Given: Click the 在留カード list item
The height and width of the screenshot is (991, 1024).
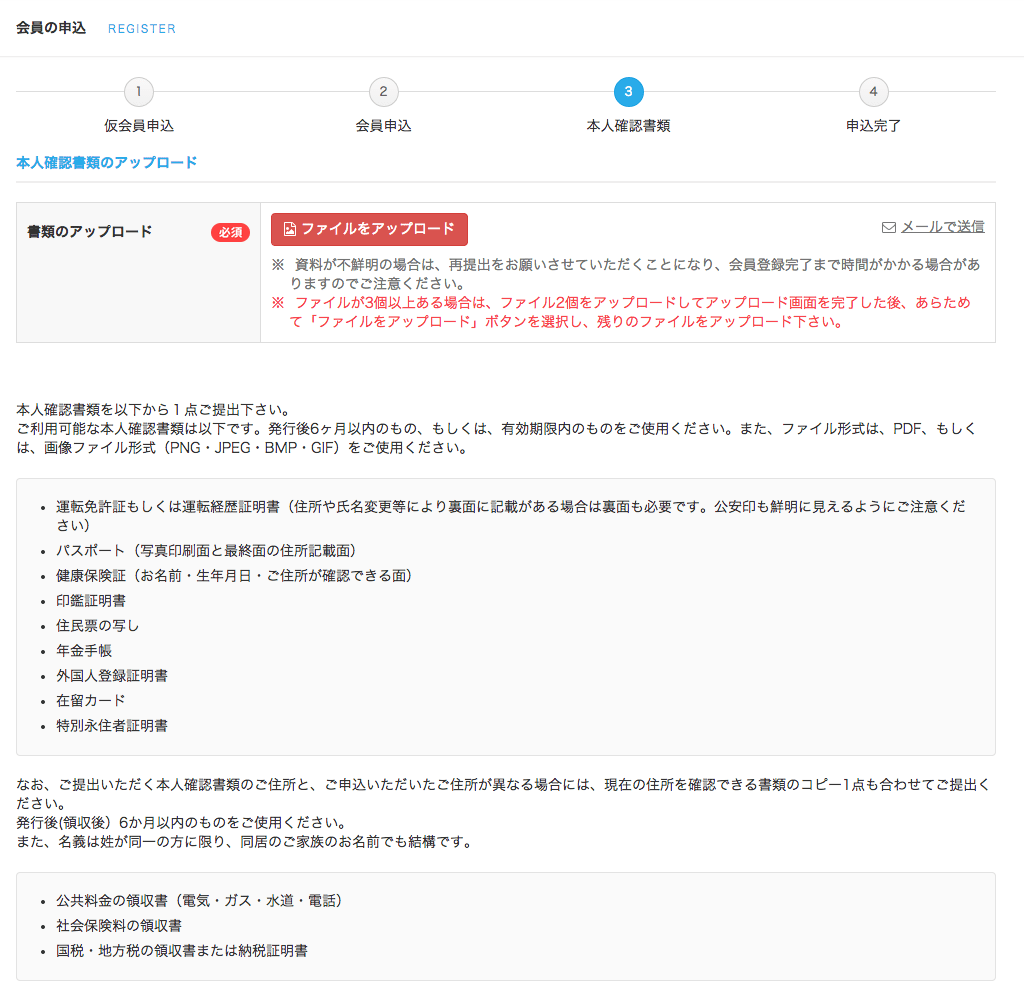Looking at the screenshot, I should [x=91, y=700].
